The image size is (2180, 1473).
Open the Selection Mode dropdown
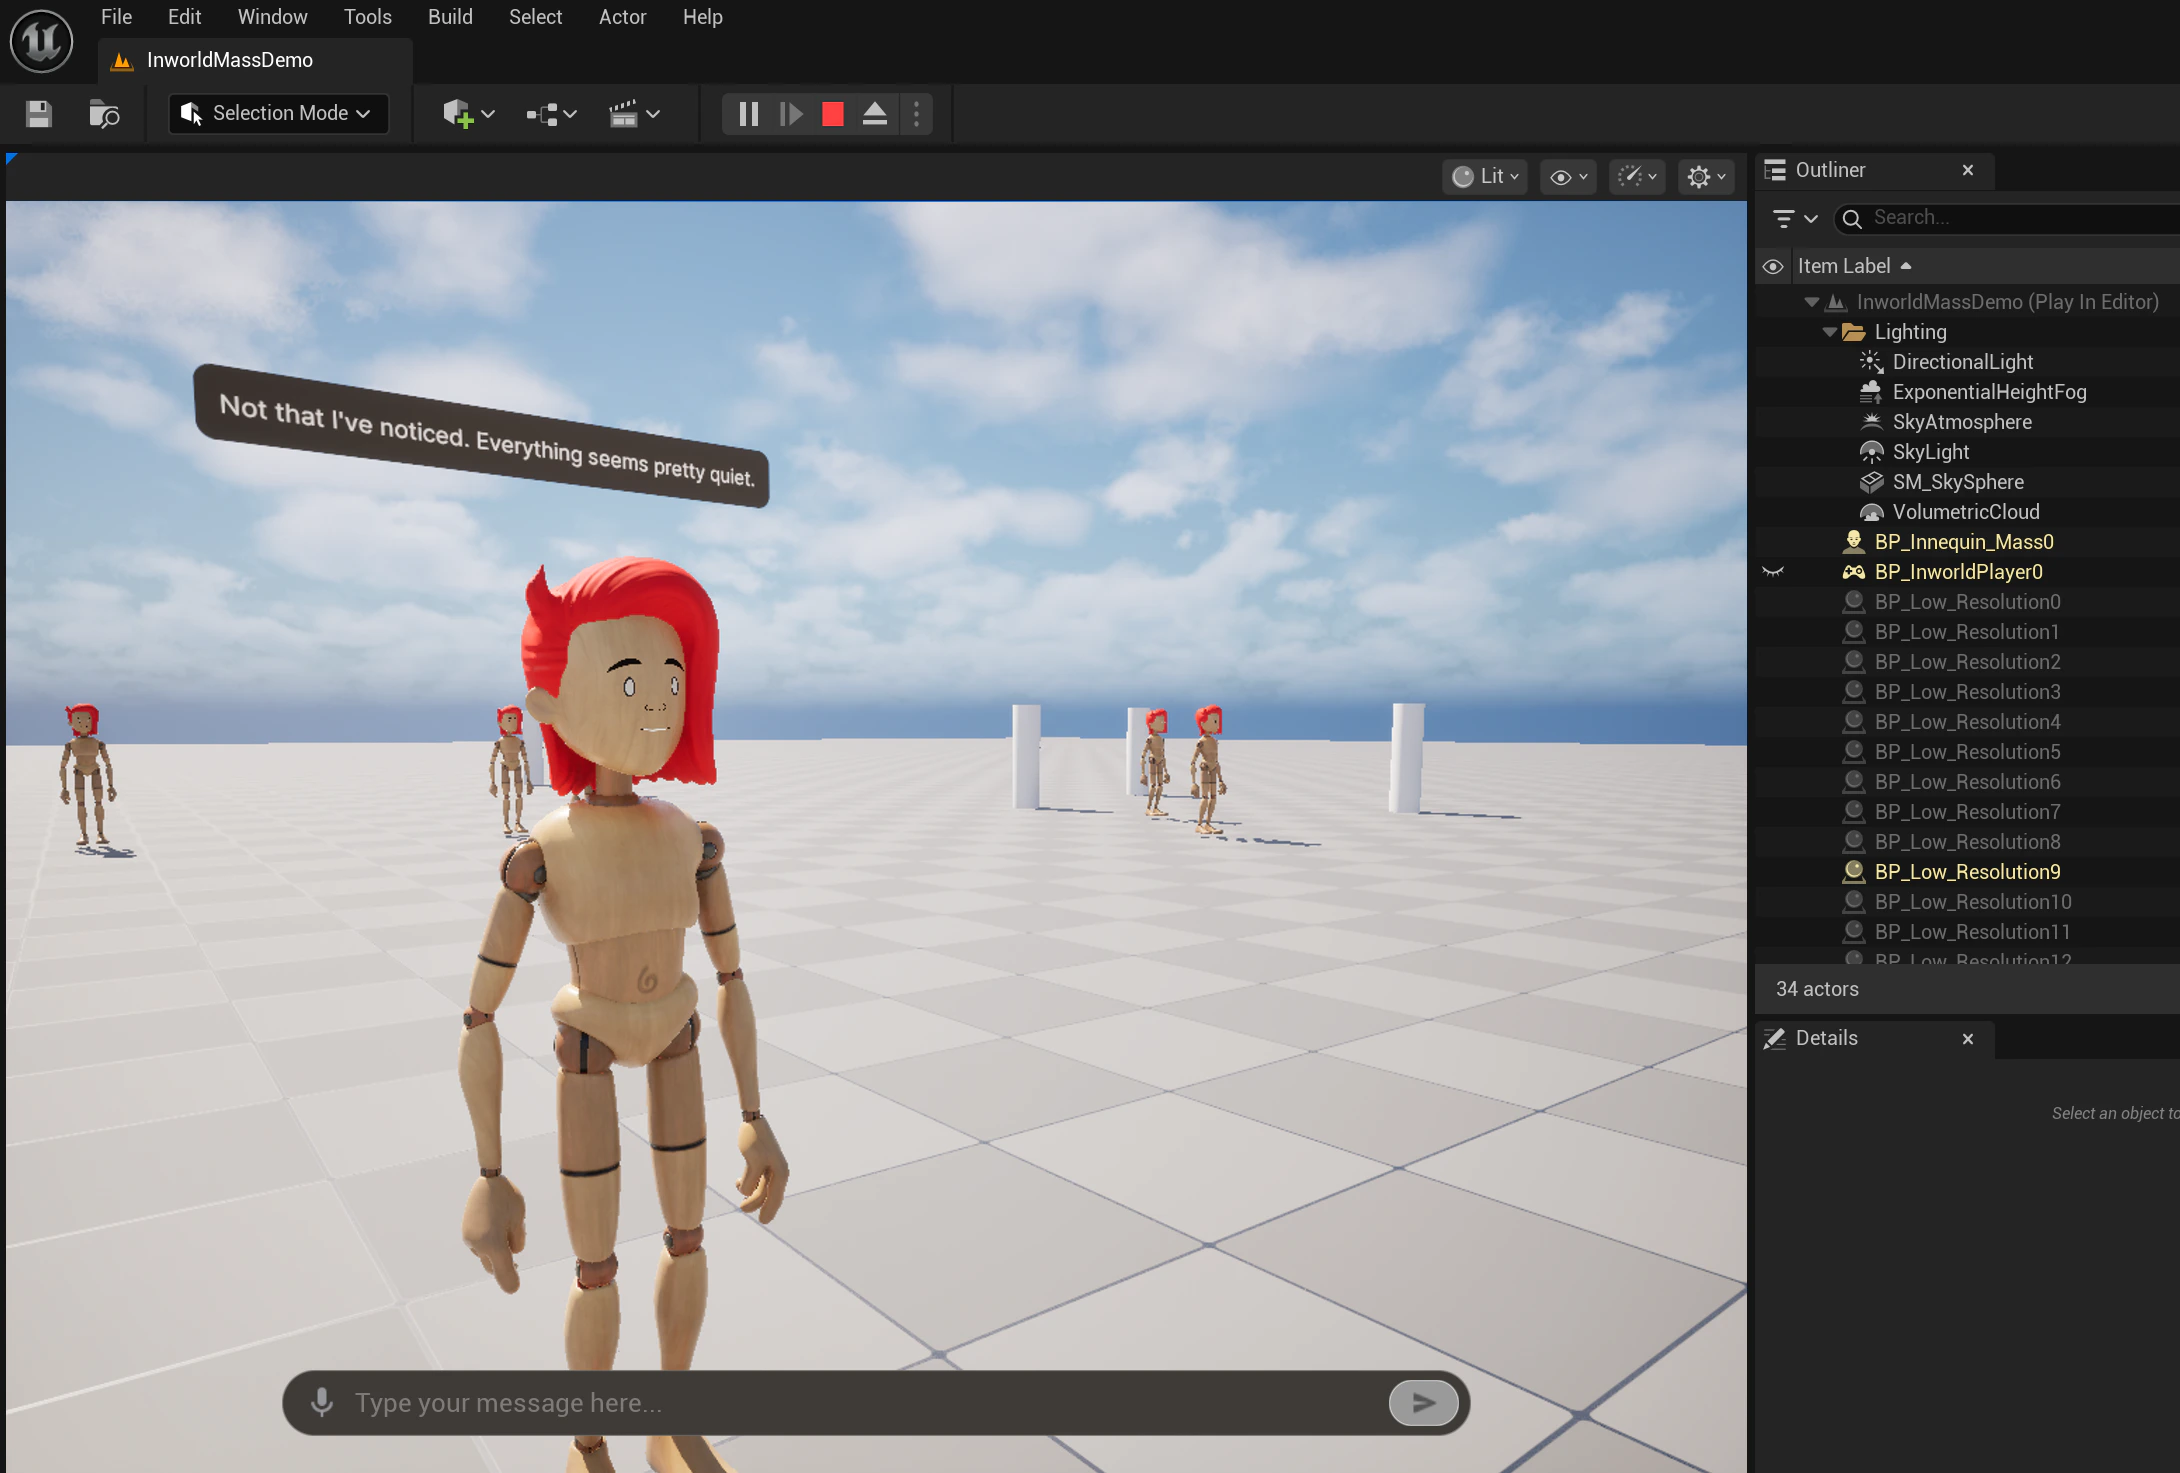(x=279, y=114)
